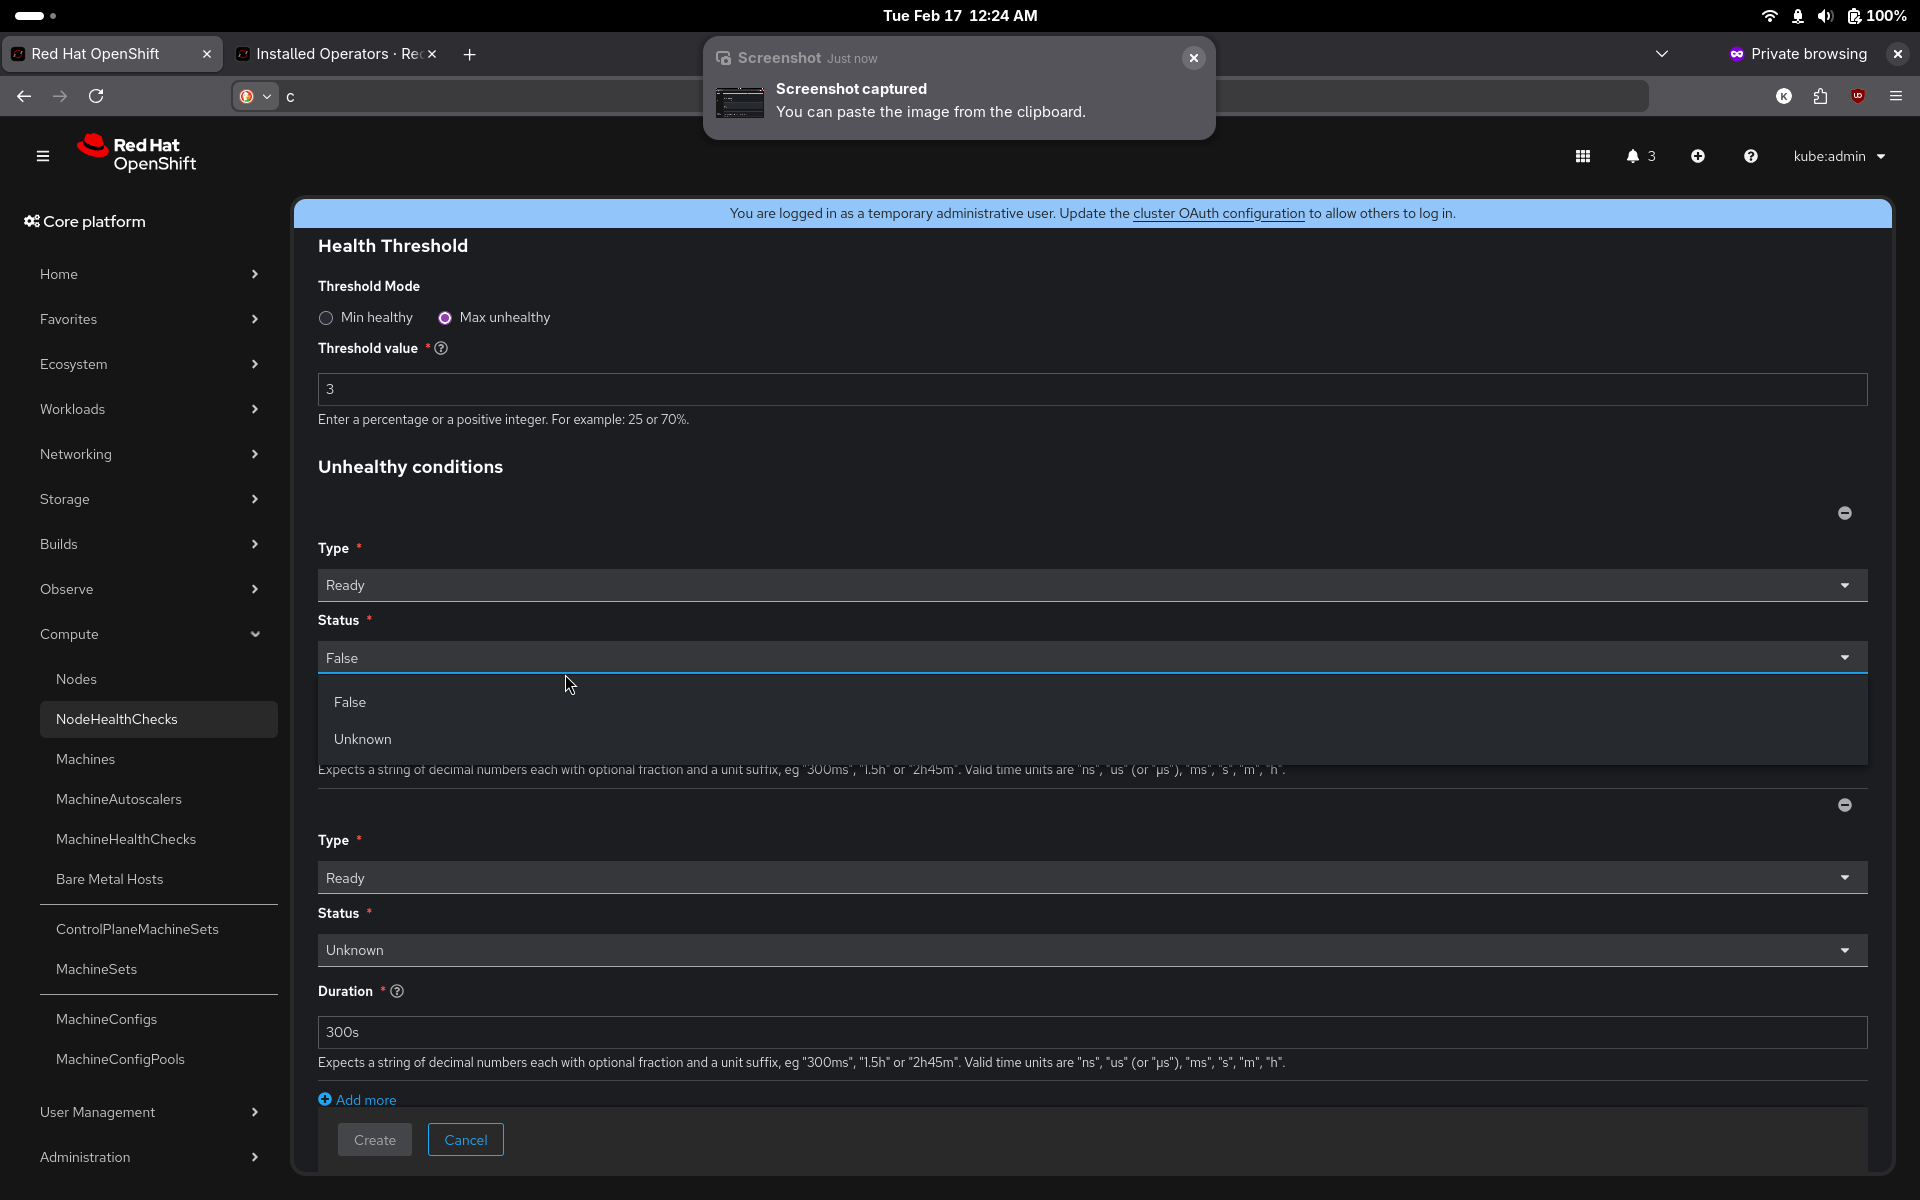Click the Cancel button
1920x1200 pixels.
click(465, 1140)
